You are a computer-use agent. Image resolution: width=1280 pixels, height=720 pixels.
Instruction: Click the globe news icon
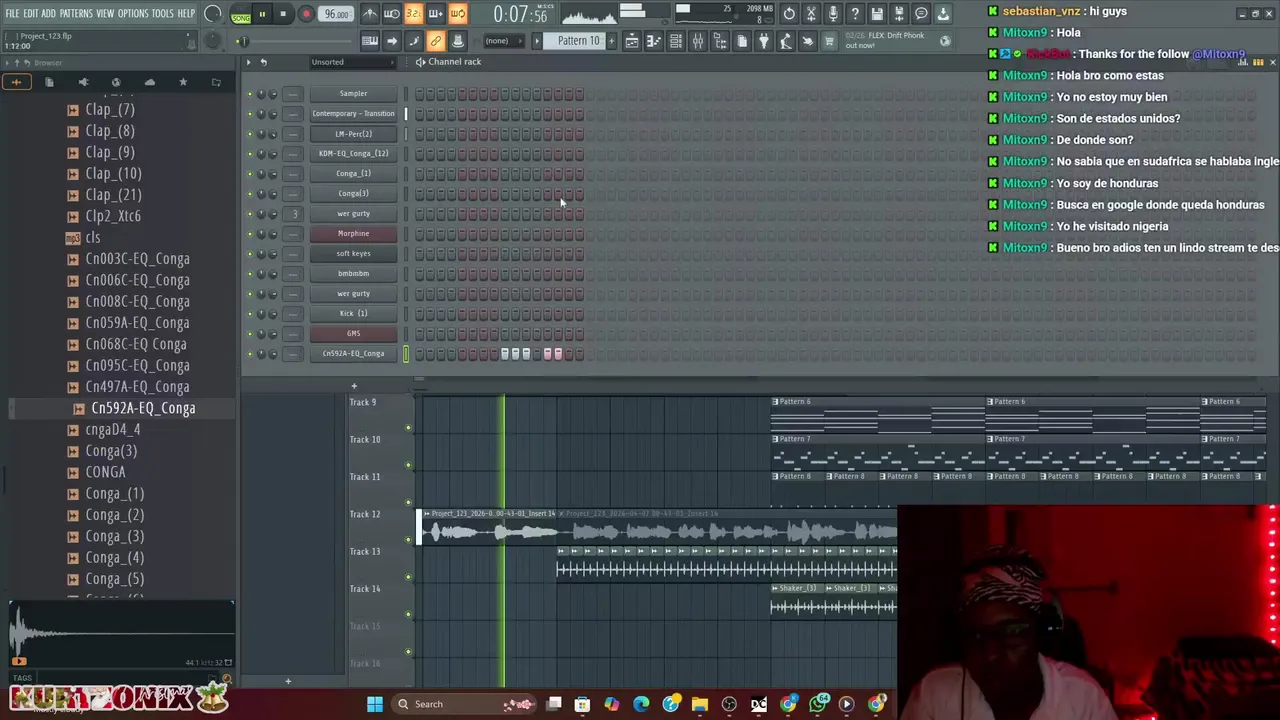click(x=945, y=41)
